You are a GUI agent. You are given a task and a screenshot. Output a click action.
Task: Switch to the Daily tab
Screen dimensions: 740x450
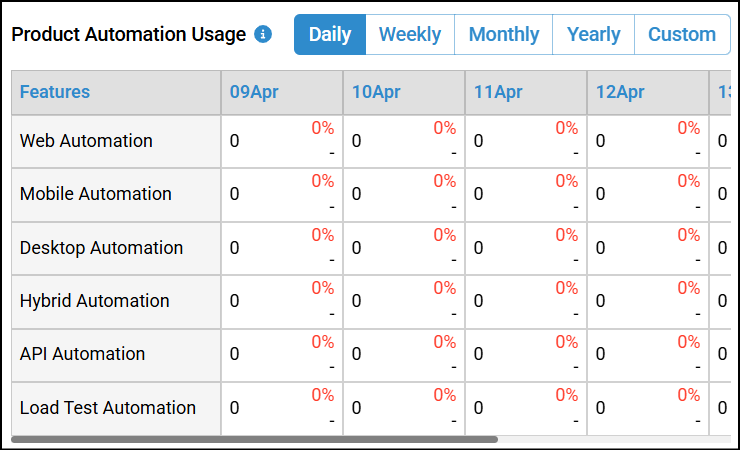click(x=329, y=34)
